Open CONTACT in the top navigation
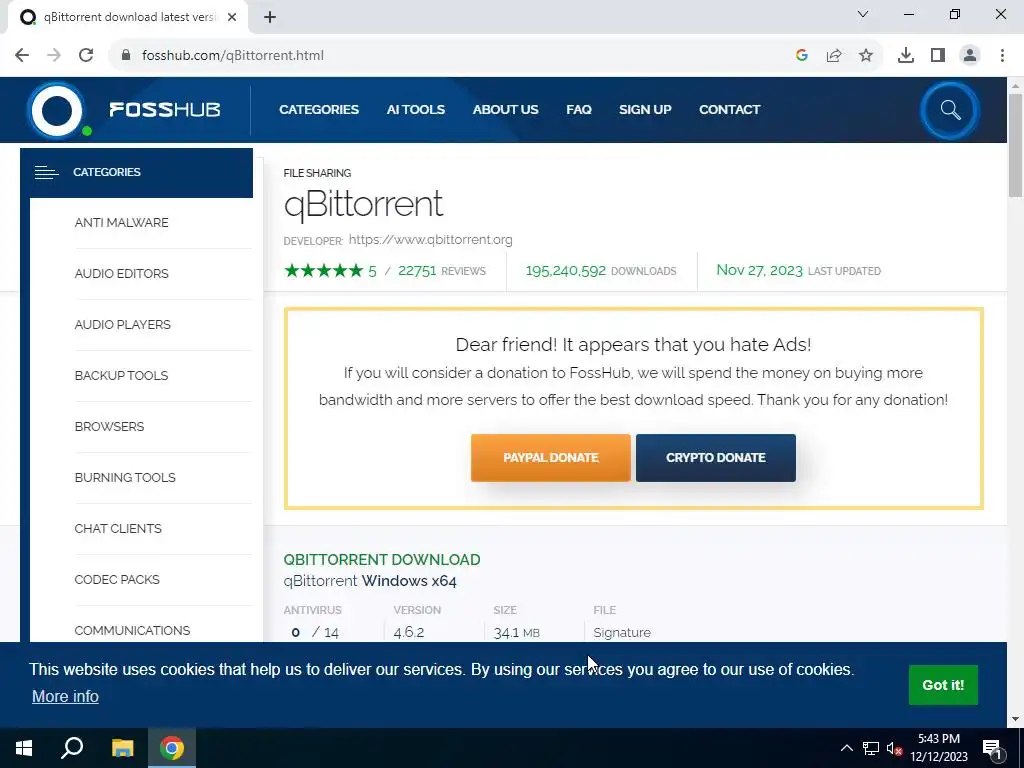This screenshot has width=1024, height=768. 729,110
